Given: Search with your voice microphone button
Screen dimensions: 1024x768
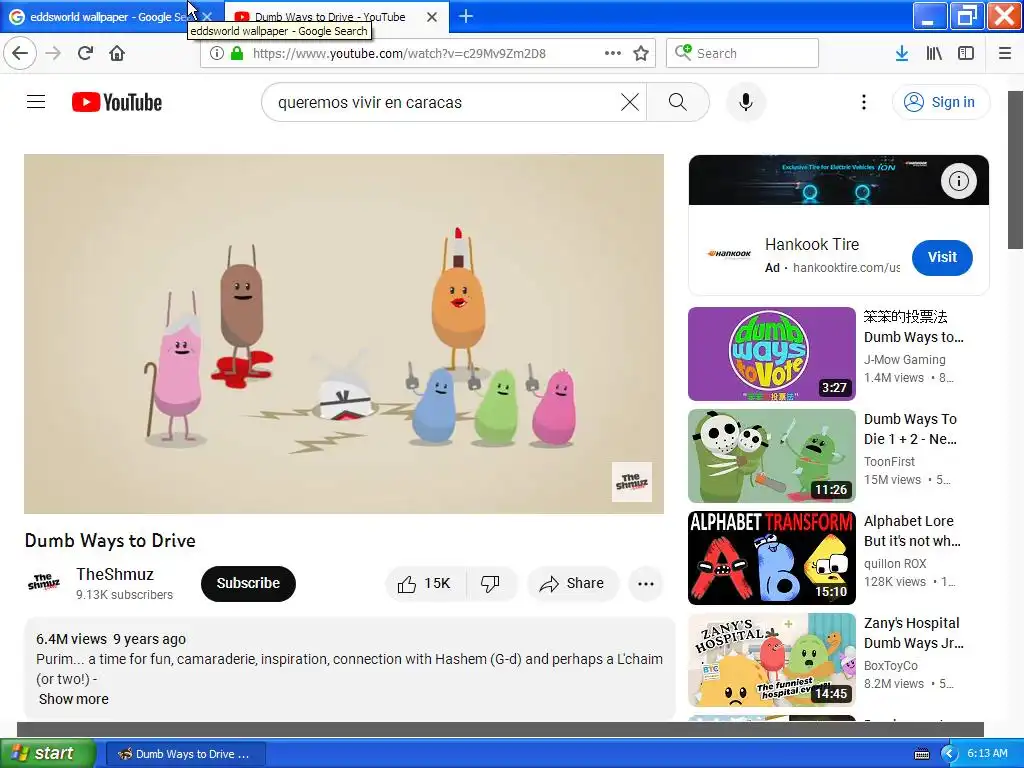Looking at the screenshot, I should [746, 102].
